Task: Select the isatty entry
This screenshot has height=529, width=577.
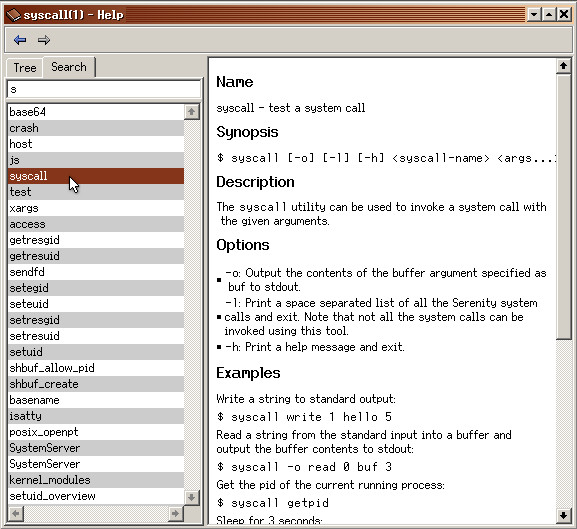Action: tap(96, 416)
